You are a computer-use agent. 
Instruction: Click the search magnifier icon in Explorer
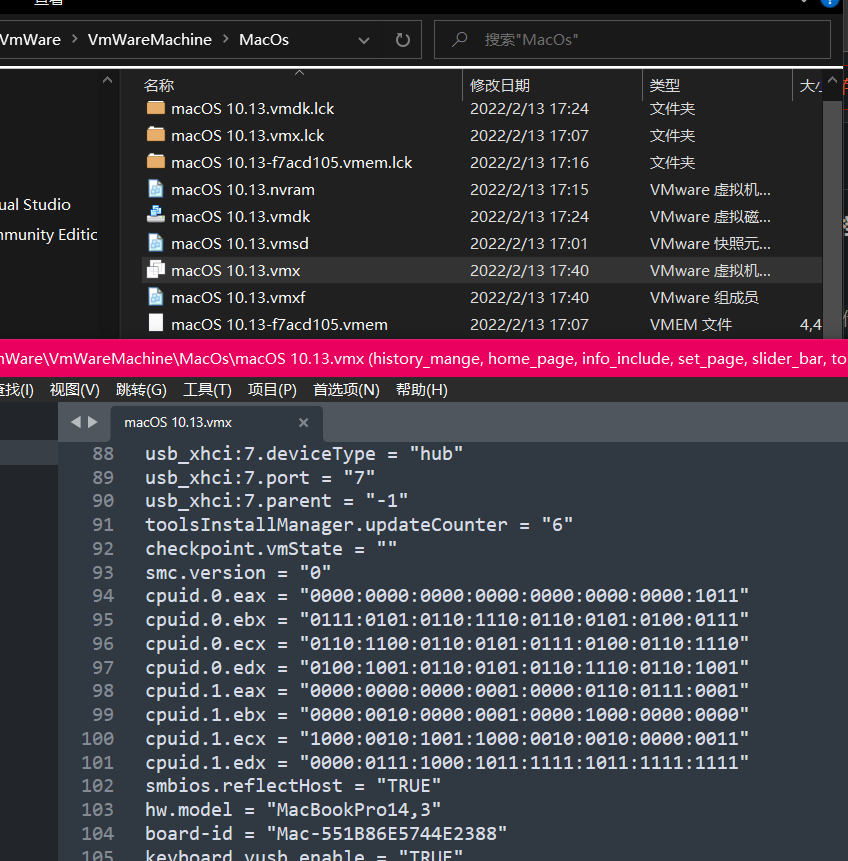click(x=459, y=39)
